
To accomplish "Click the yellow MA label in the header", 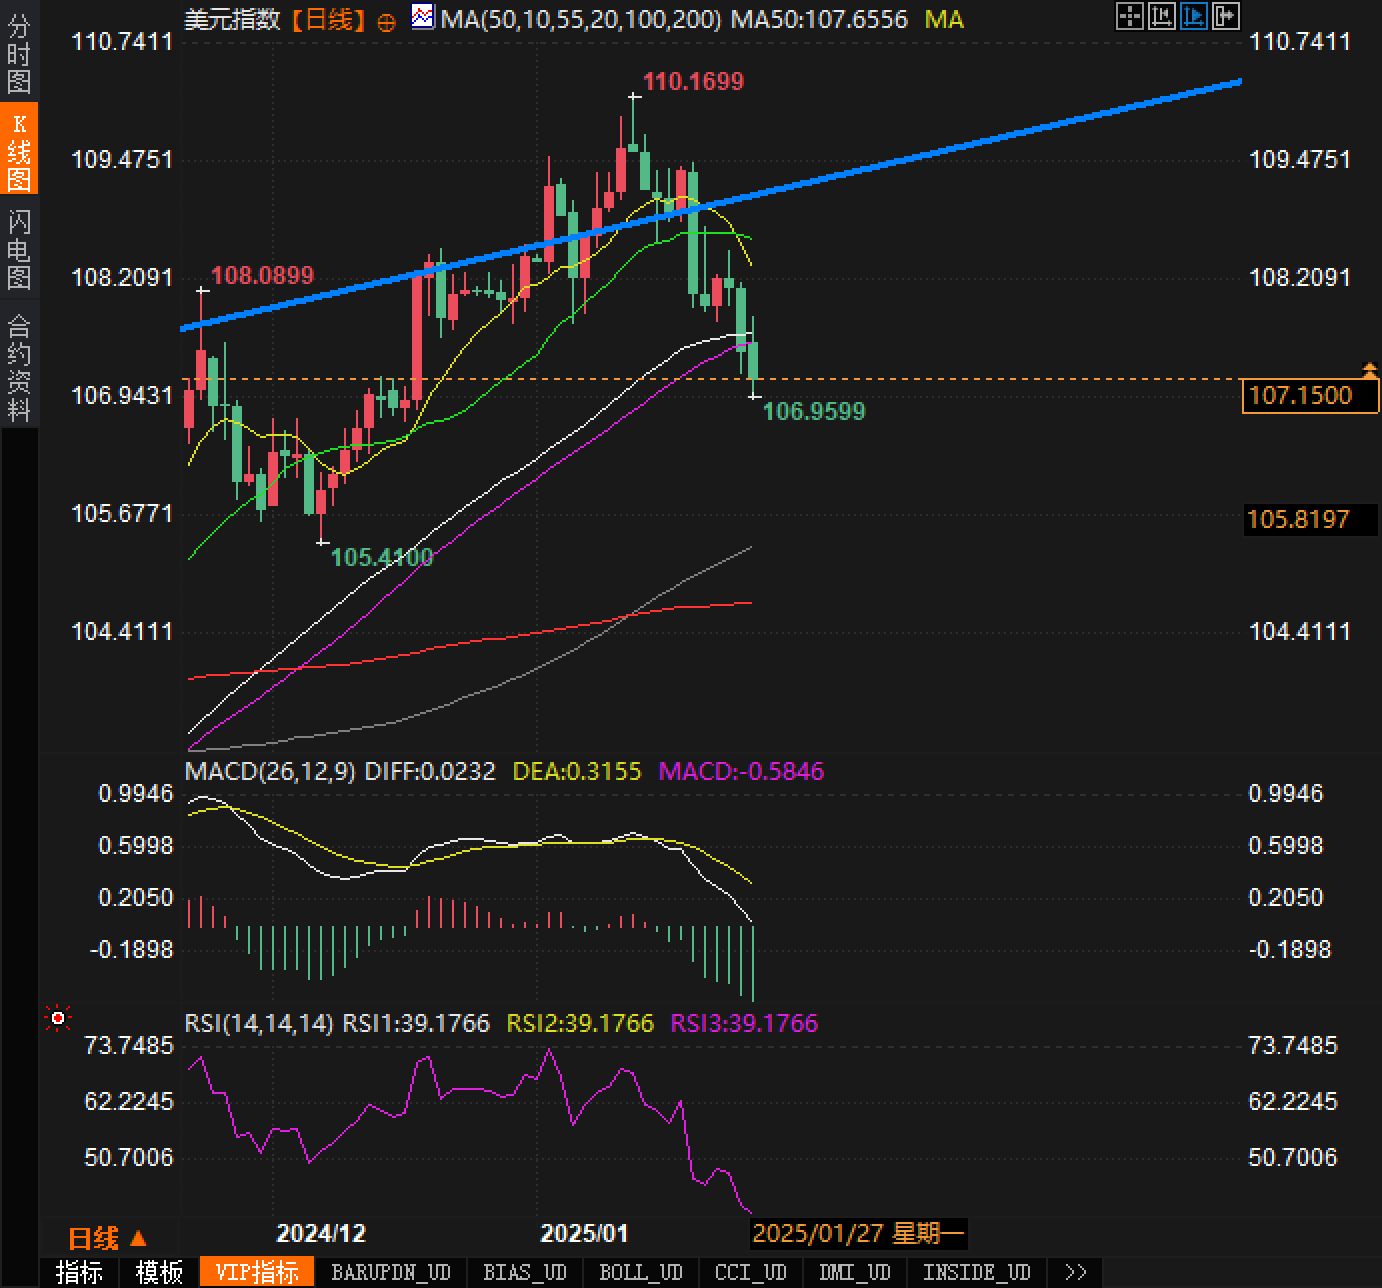I will point(944,19).
